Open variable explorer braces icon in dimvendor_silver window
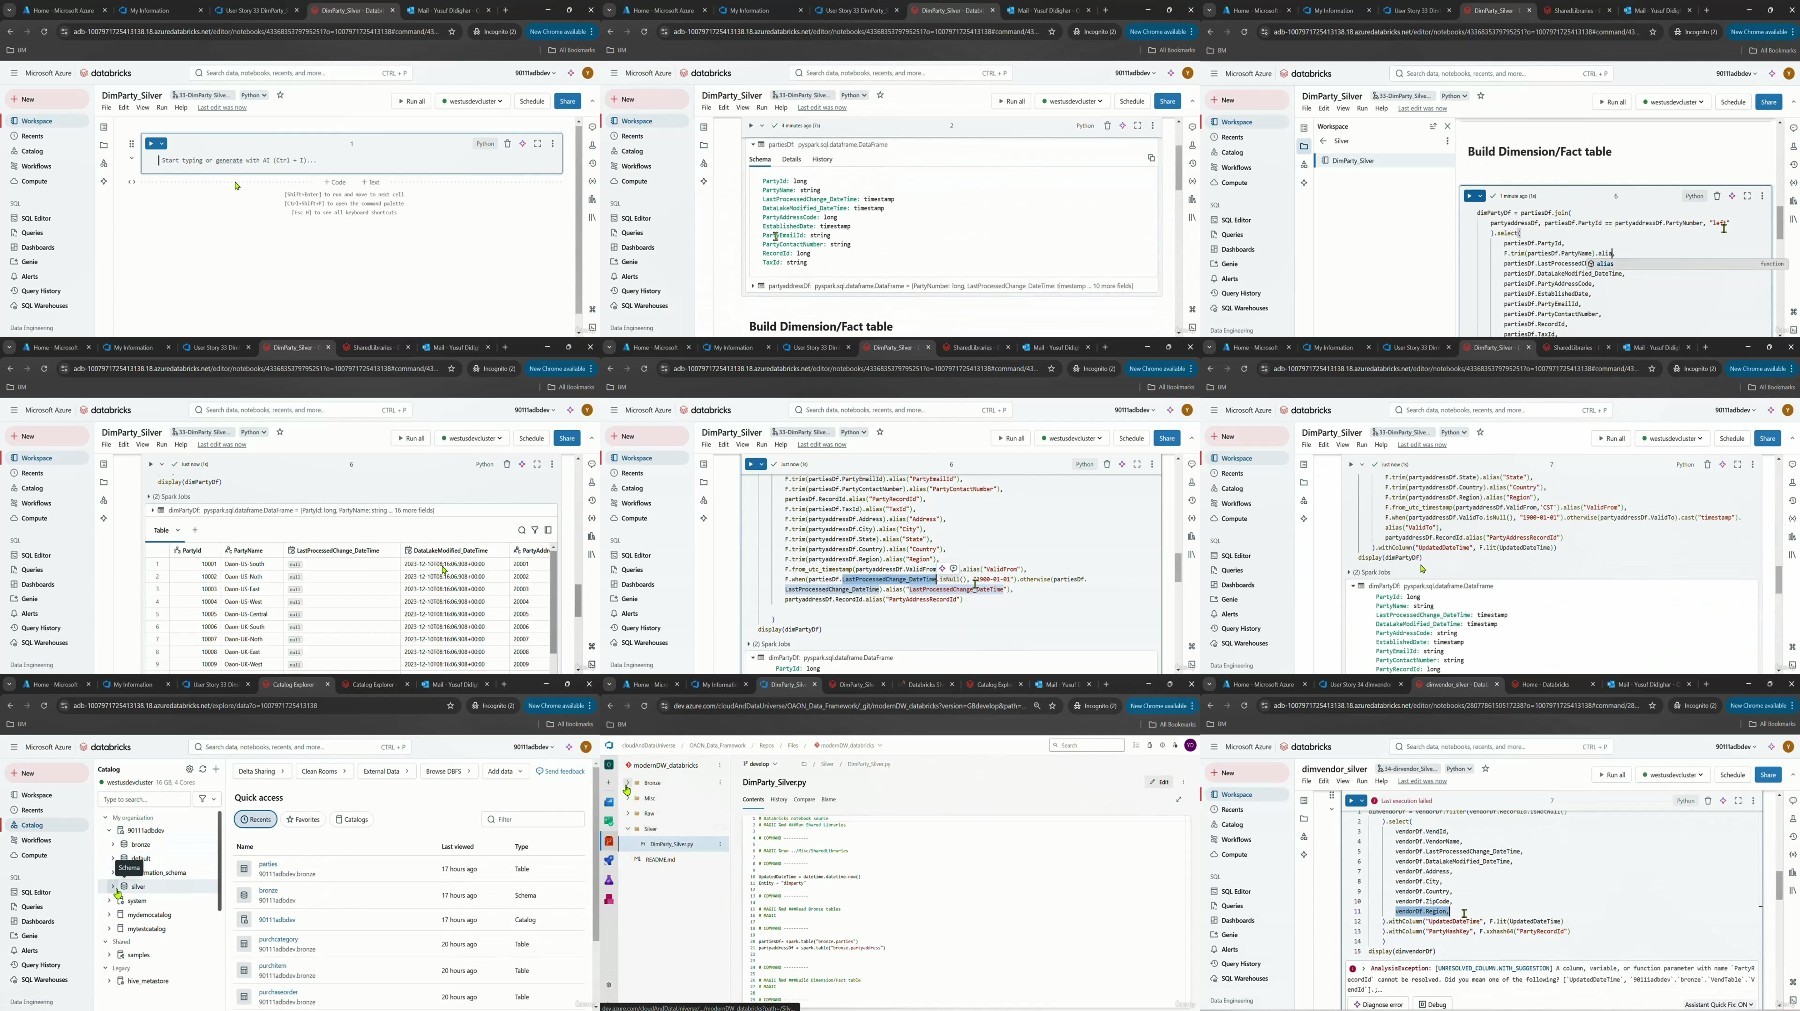 pyautogui.click(x=1793, y=856)
